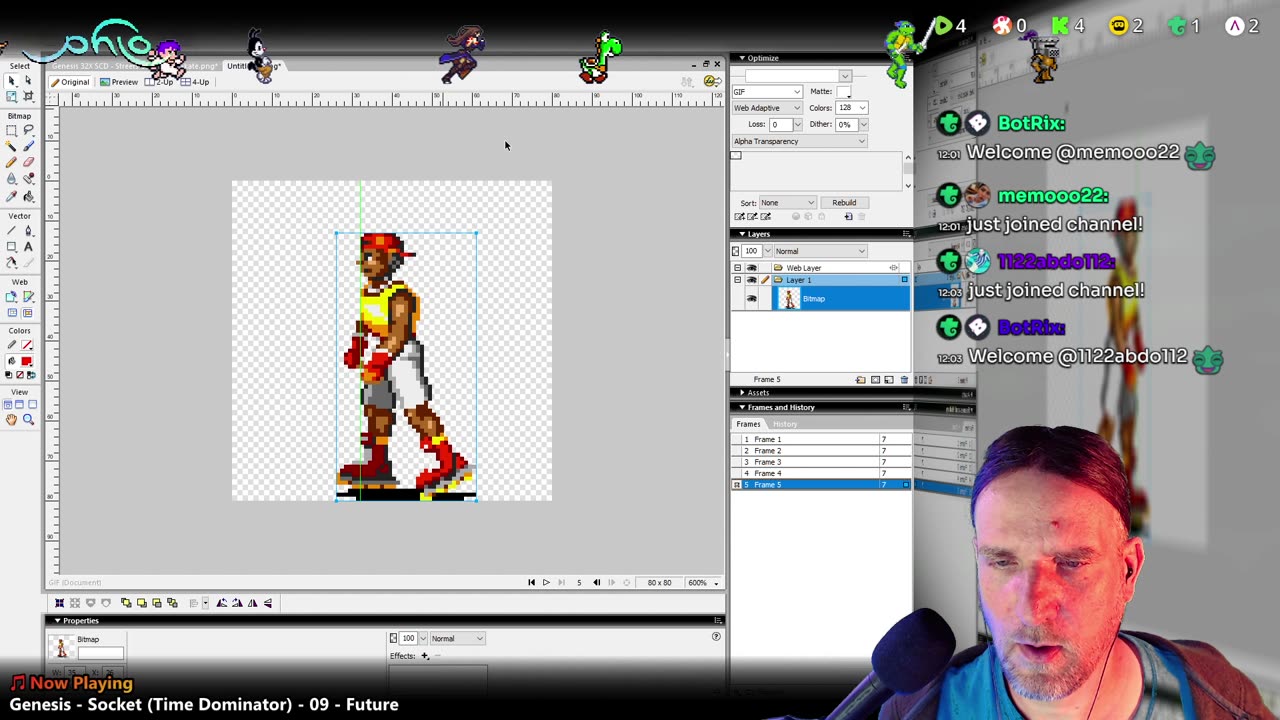Collapse the Frames and History panel
The width and height of the screenshot is (1280, 720).
coord(741,407)
